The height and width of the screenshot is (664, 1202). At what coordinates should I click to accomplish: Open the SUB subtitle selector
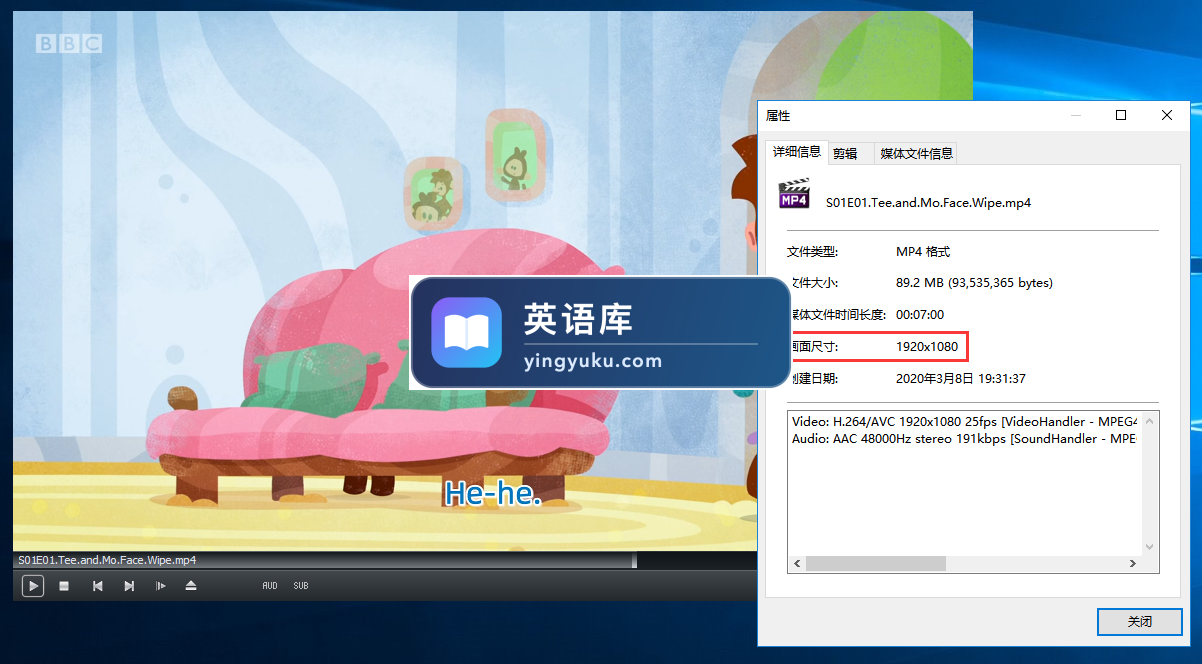[301, 586]
